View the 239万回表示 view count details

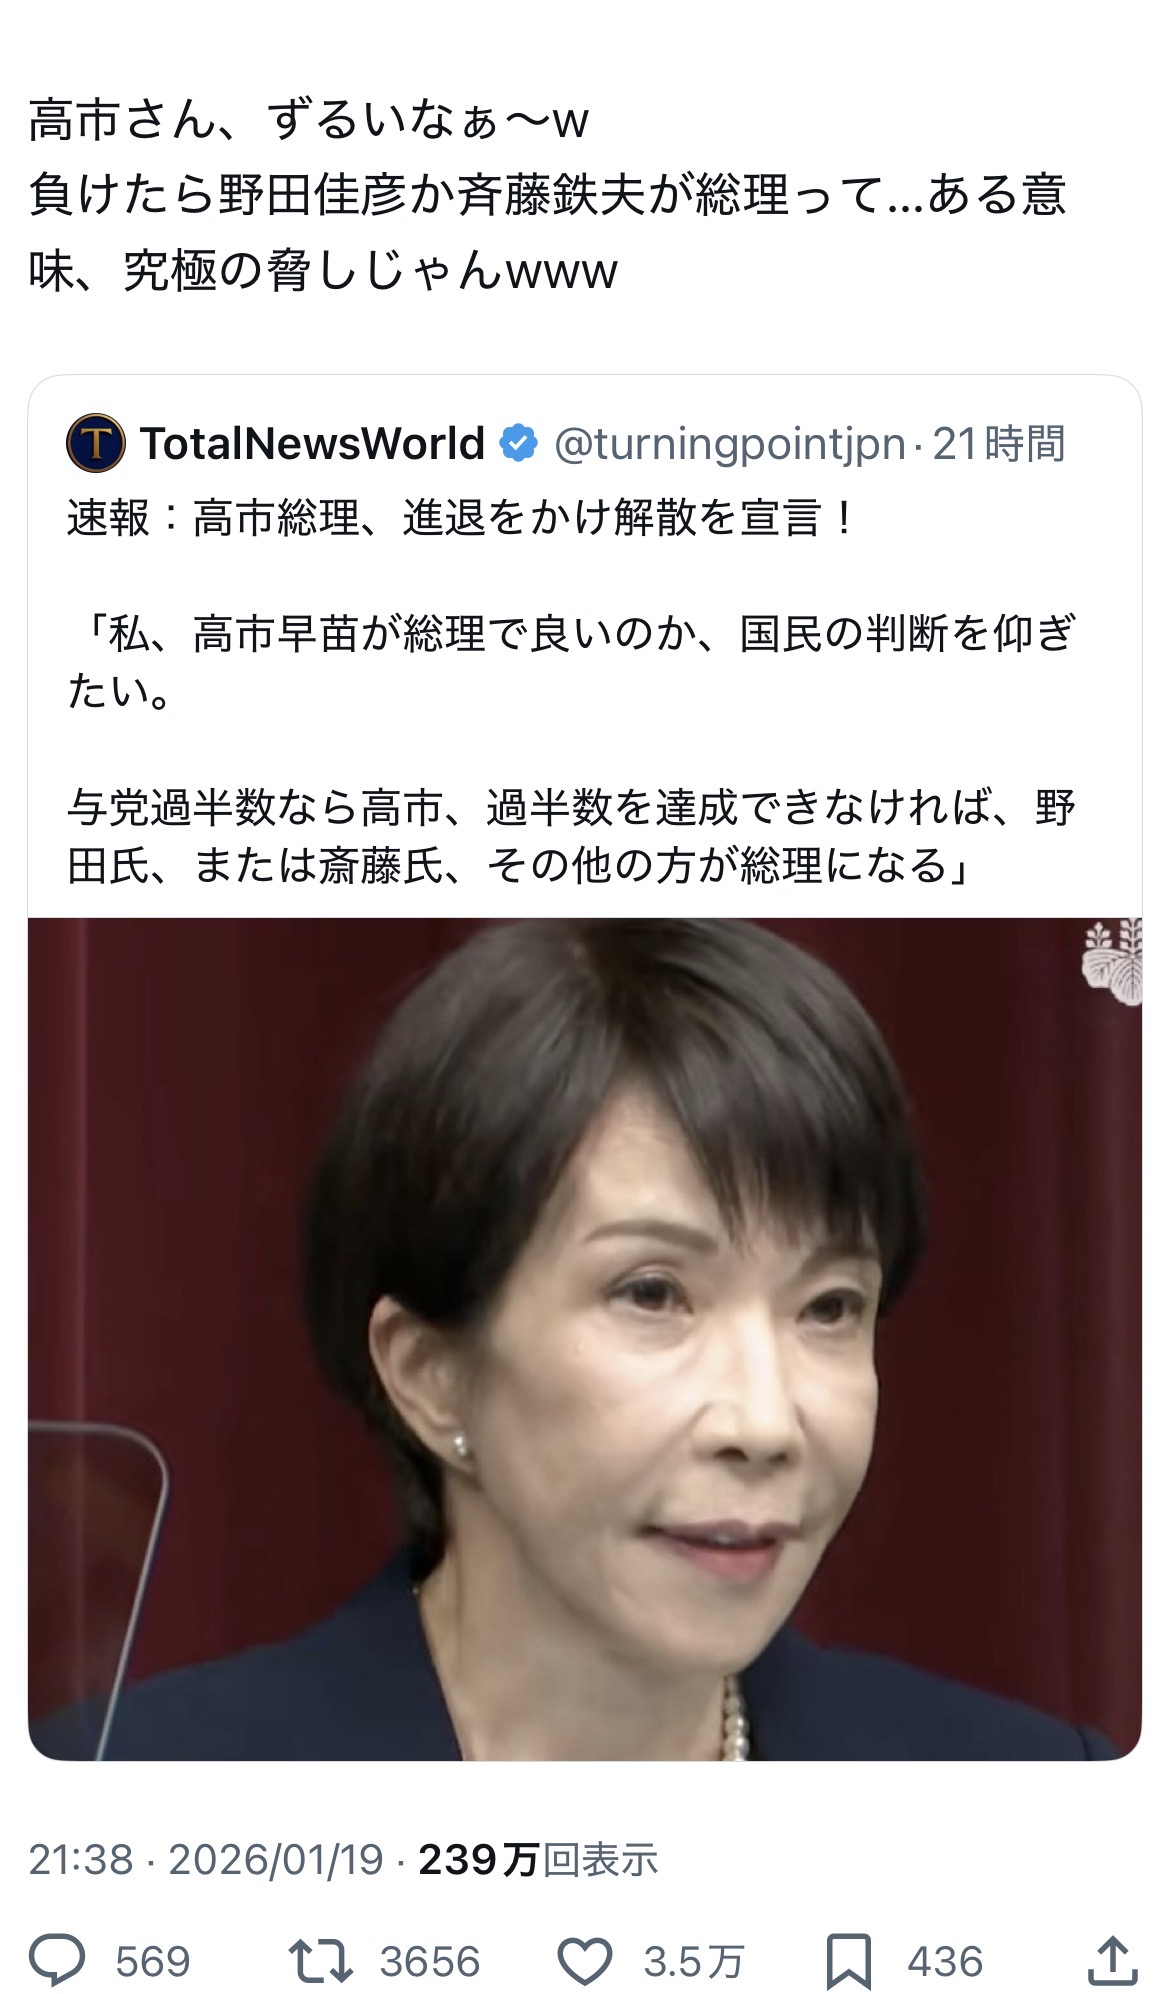click(x=538, y=1860)
